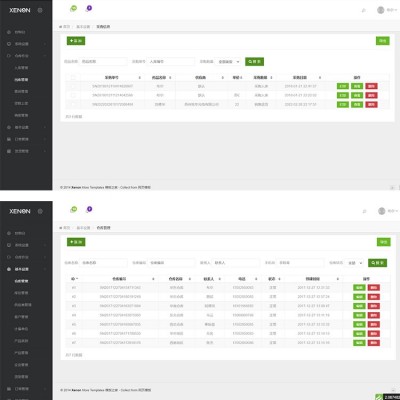Tick the checkbox of the first SN2018 table row

(73, 86)
